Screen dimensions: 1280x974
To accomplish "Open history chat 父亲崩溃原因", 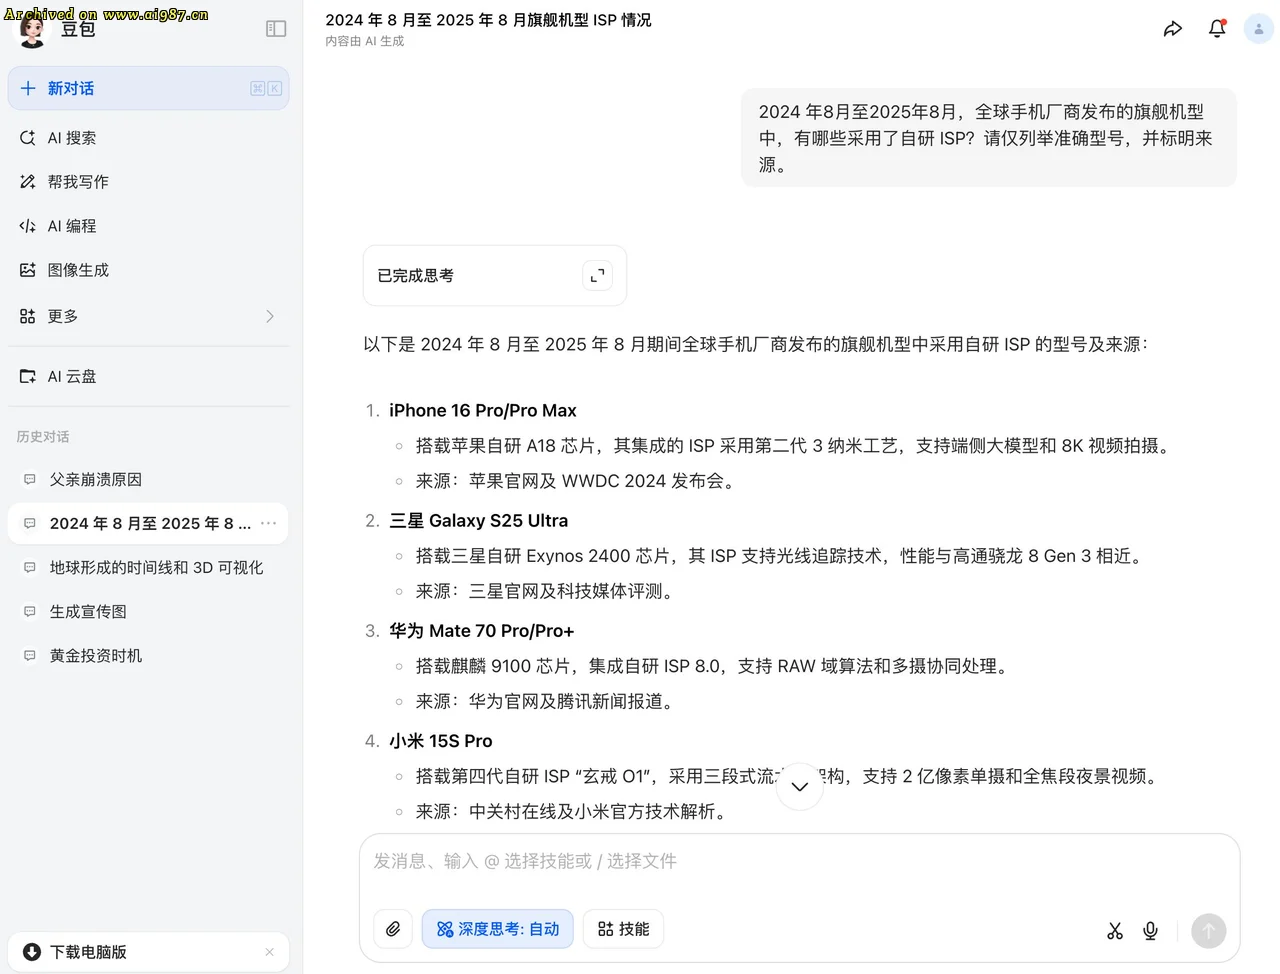I will tap(148, 479).
